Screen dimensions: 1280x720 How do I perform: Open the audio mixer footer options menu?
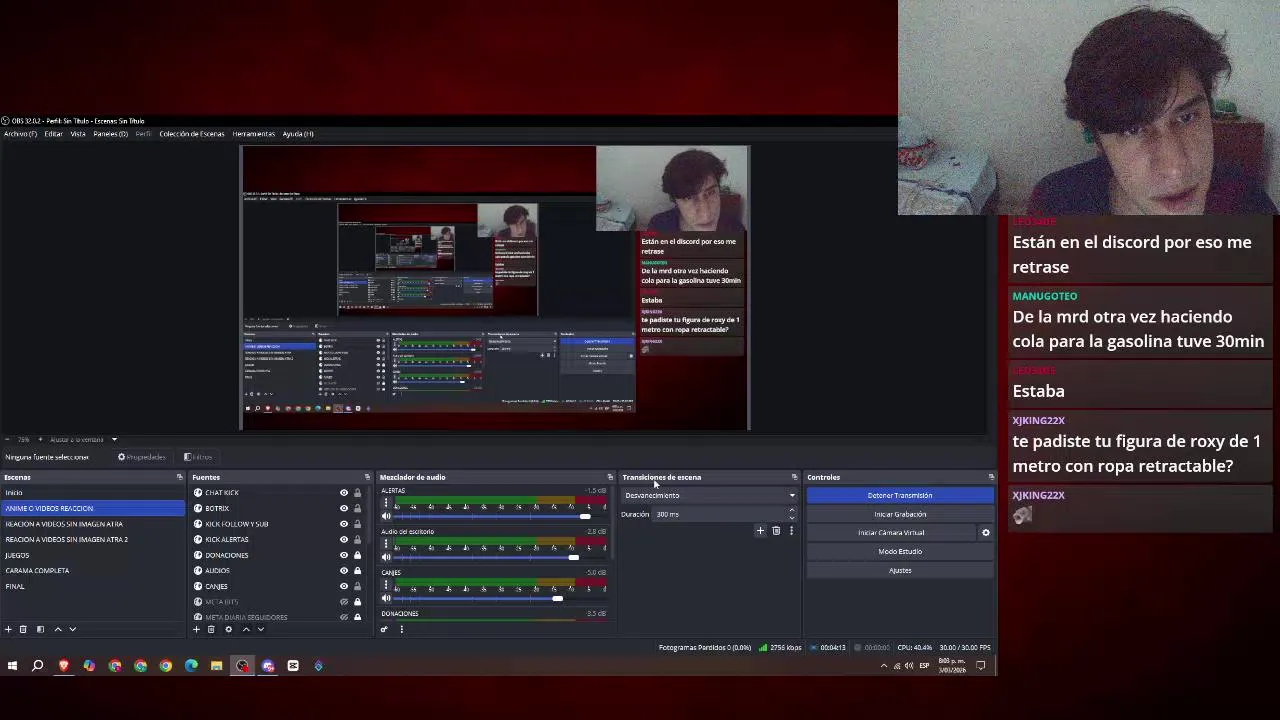coord(401,629)
